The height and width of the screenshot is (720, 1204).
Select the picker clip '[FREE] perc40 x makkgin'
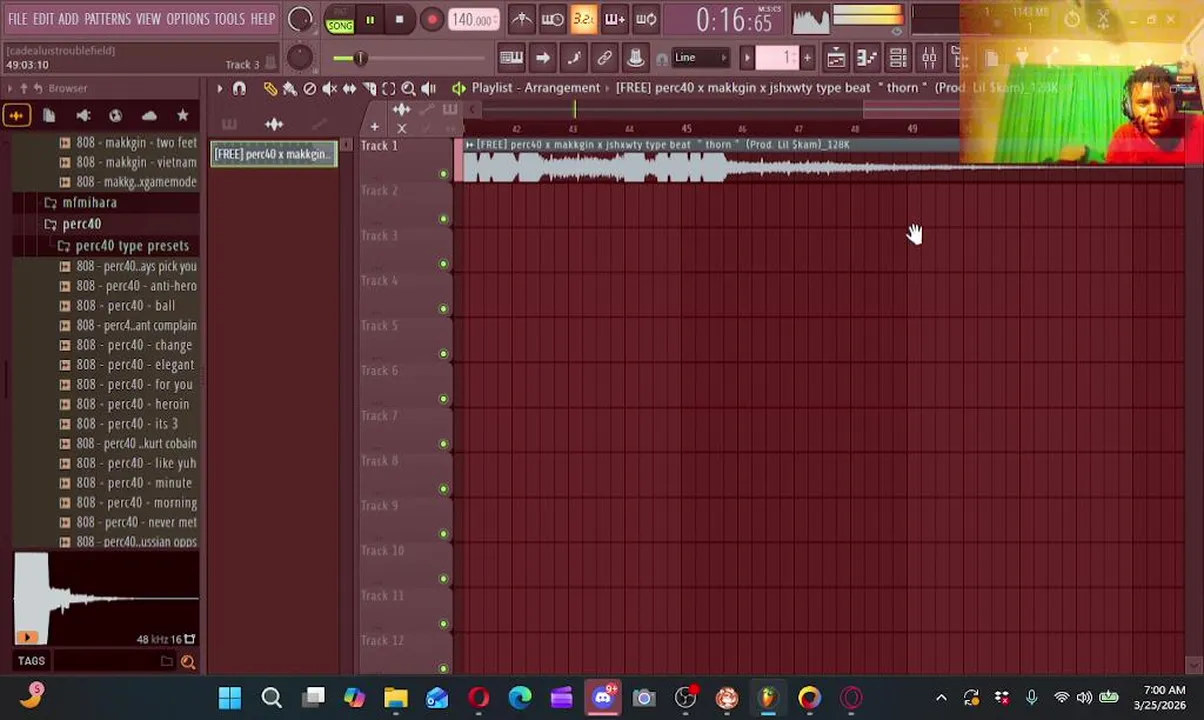click(273, 154)
